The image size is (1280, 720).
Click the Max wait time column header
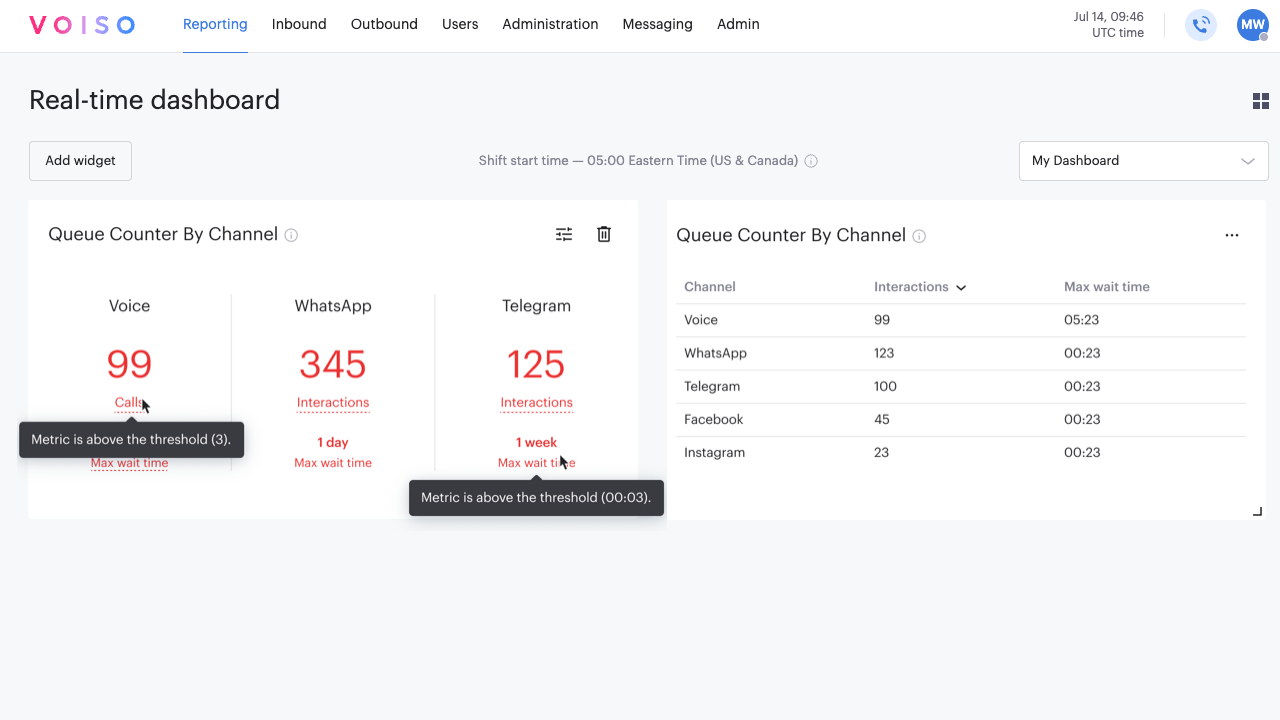(x=1107, y=287)
